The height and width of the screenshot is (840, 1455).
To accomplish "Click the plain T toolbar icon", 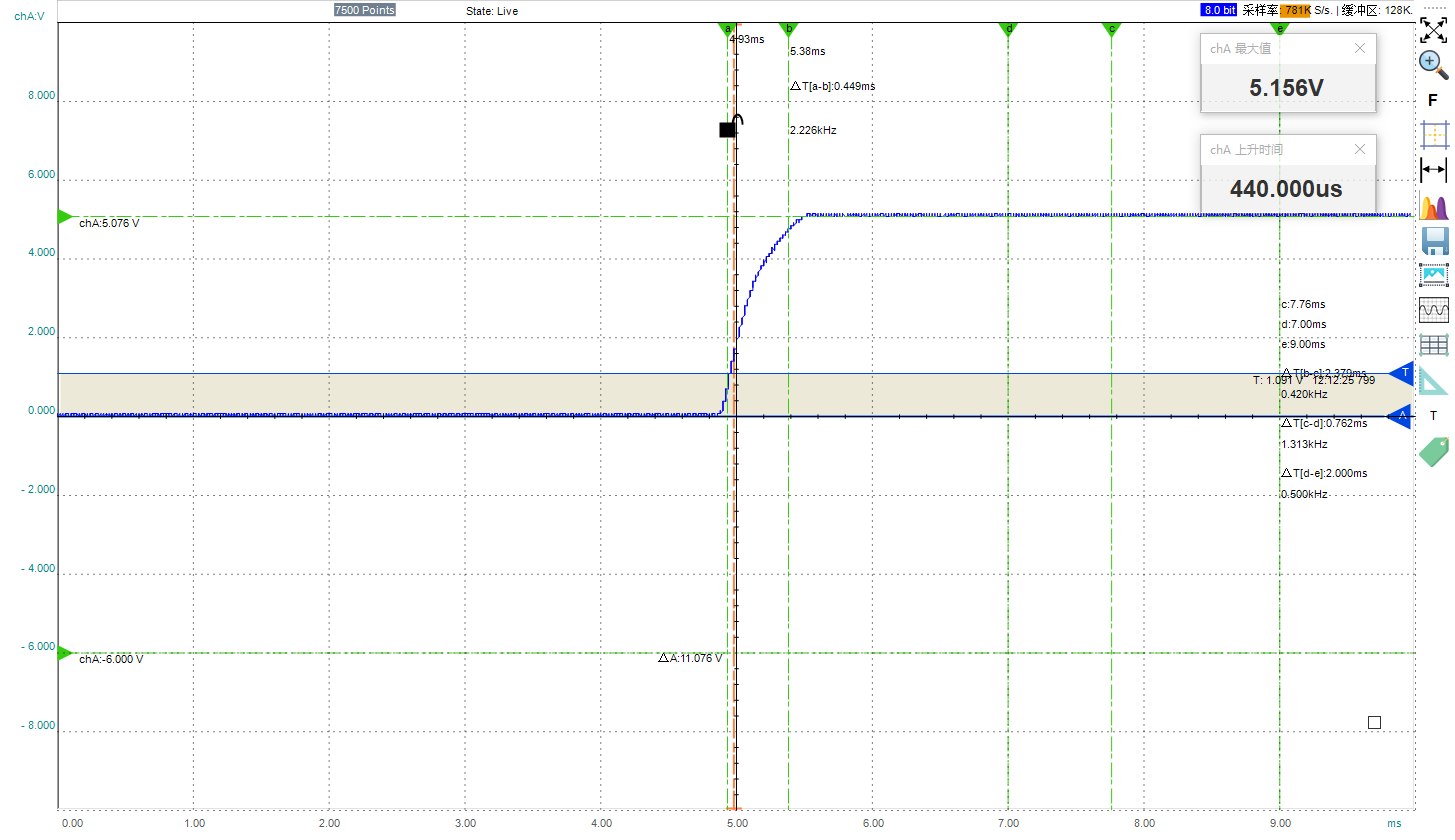I will [1433, 415].
